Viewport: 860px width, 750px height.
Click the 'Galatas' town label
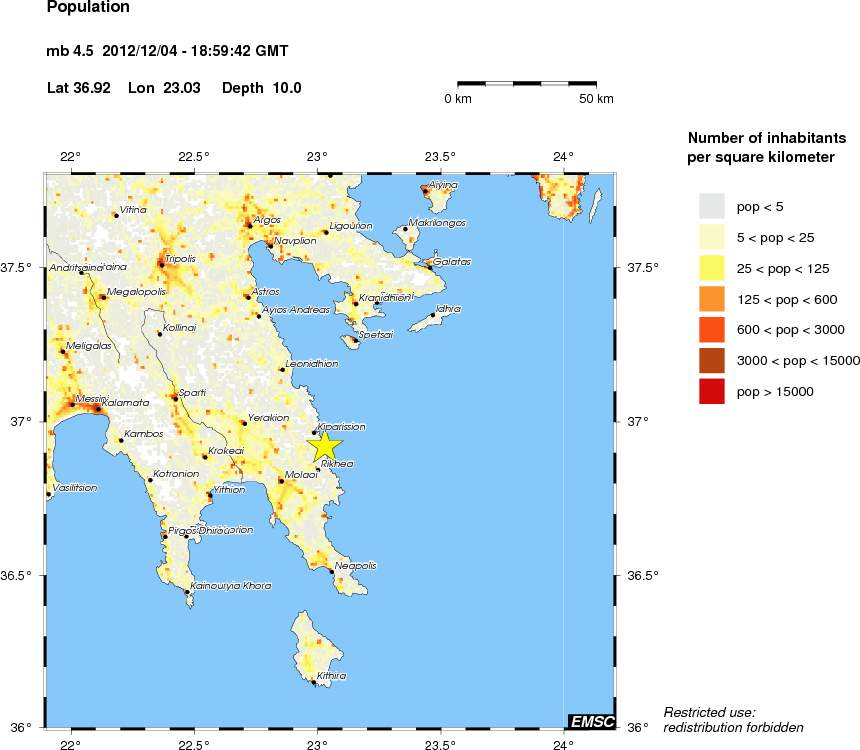[x=452, y=262]
